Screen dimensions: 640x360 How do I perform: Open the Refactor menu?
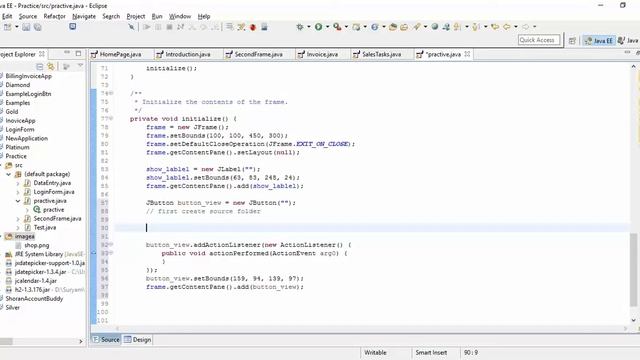pos(54,16)
